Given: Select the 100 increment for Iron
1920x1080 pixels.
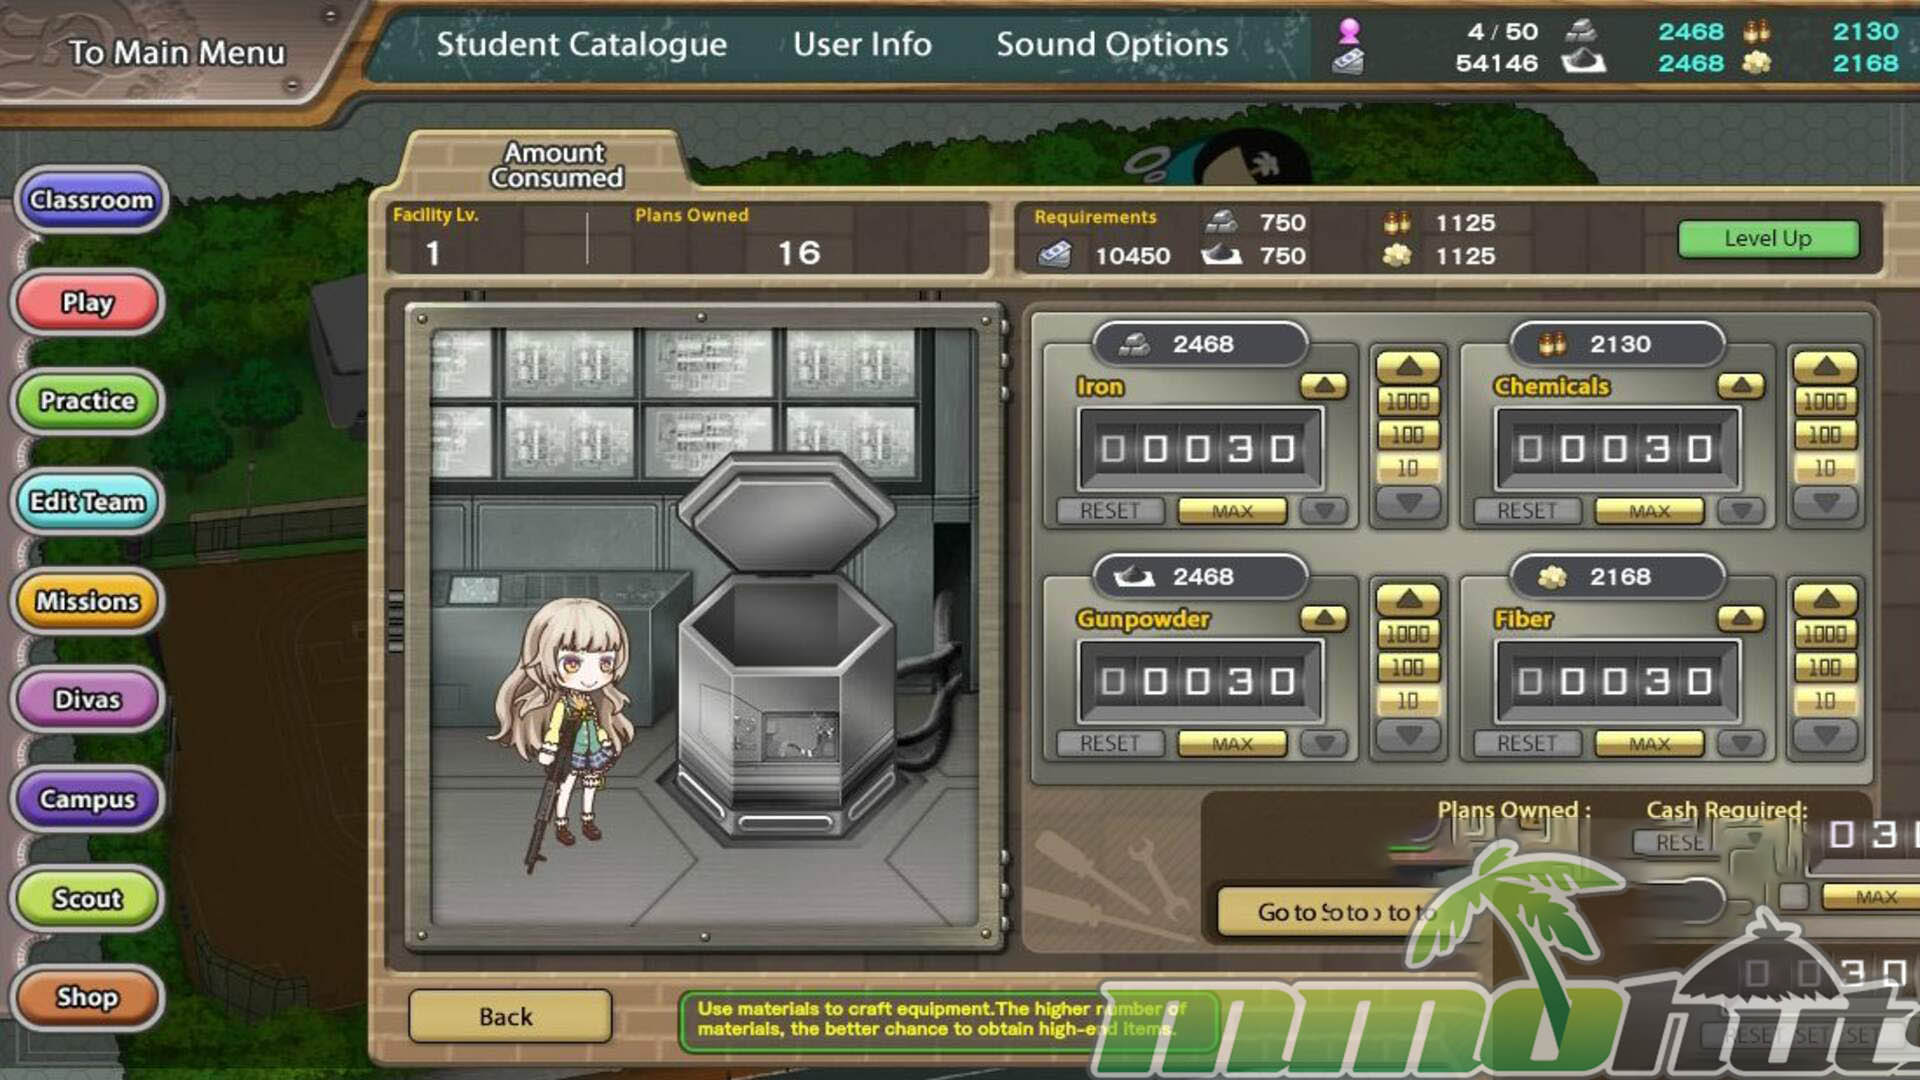Looking at the screenshot, I should [1407, 434].
